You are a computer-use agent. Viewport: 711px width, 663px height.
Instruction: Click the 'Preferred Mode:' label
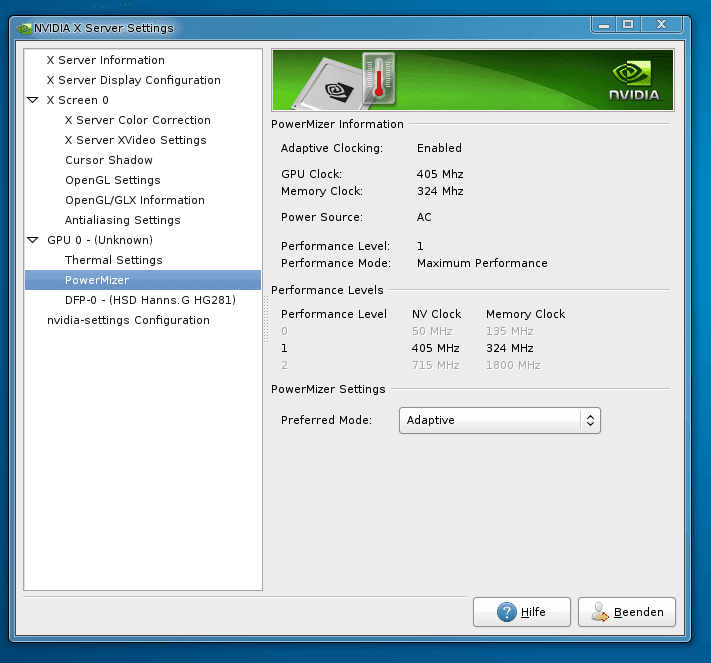(x=326, y=420)
